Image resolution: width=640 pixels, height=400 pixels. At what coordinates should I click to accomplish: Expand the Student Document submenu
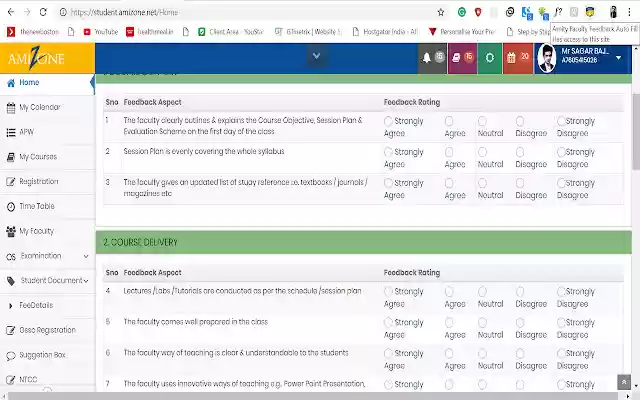[86, 281]
